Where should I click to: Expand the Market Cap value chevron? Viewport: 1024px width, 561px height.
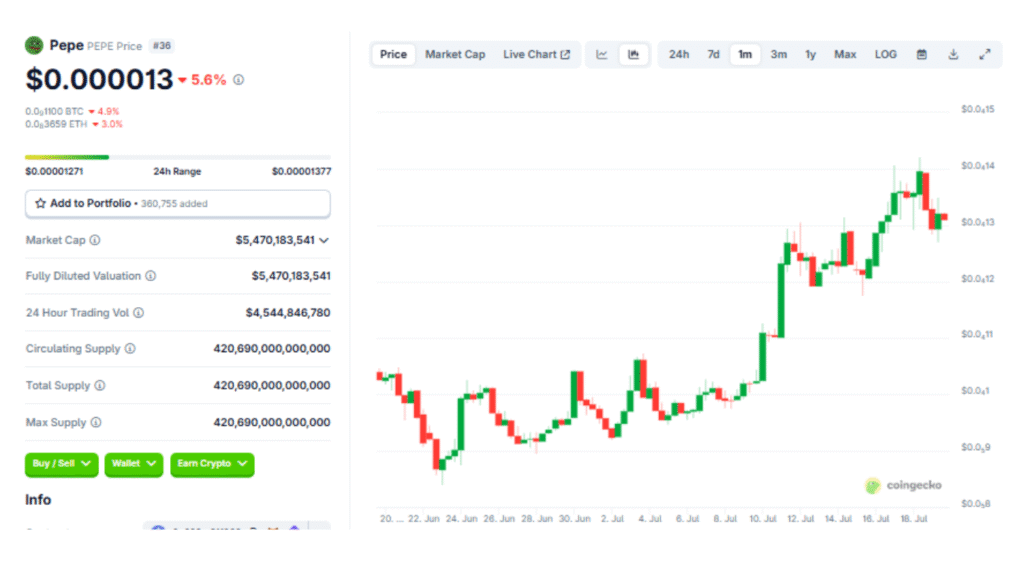click(x=324, y=240)
